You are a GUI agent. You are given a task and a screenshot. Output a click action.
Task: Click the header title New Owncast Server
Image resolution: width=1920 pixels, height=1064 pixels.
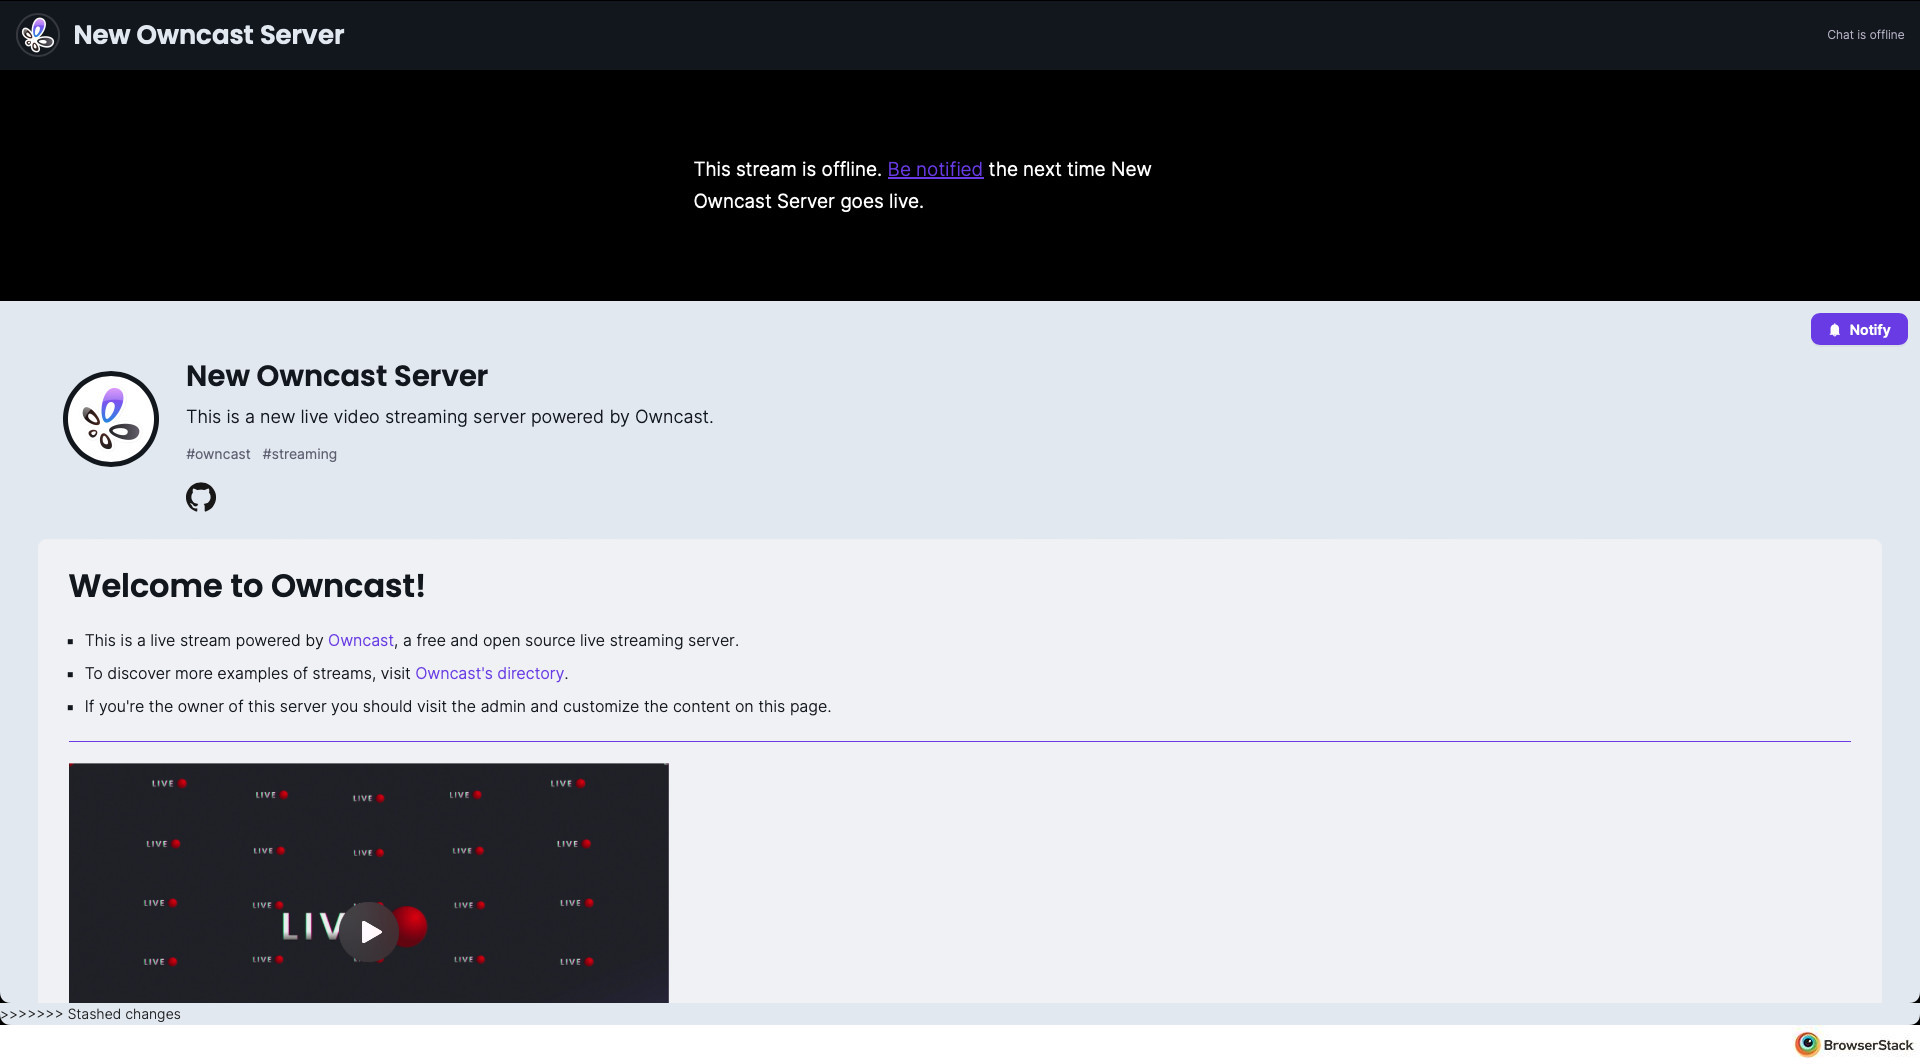tap(209, 35)
